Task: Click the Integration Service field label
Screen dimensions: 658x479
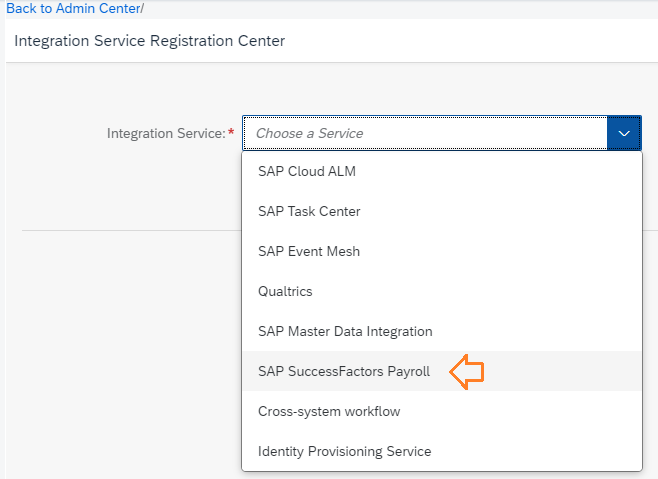Action: pos(166,133)
